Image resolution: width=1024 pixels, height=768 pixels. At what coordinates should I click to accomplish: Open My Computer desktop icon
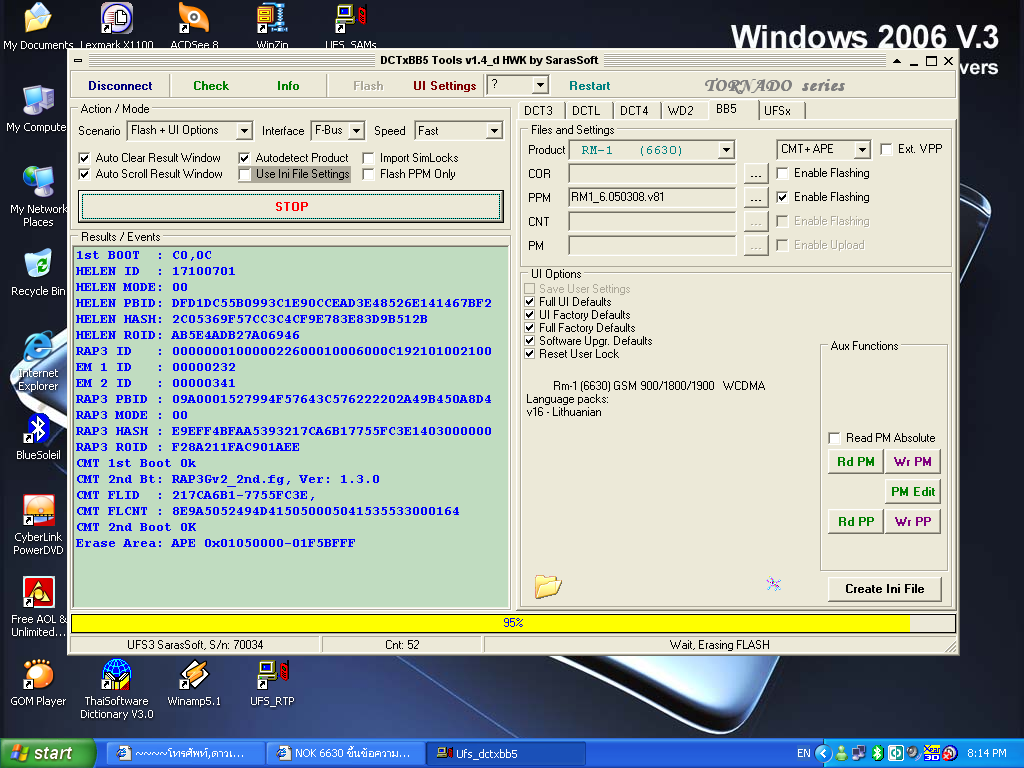coord(37,109)
